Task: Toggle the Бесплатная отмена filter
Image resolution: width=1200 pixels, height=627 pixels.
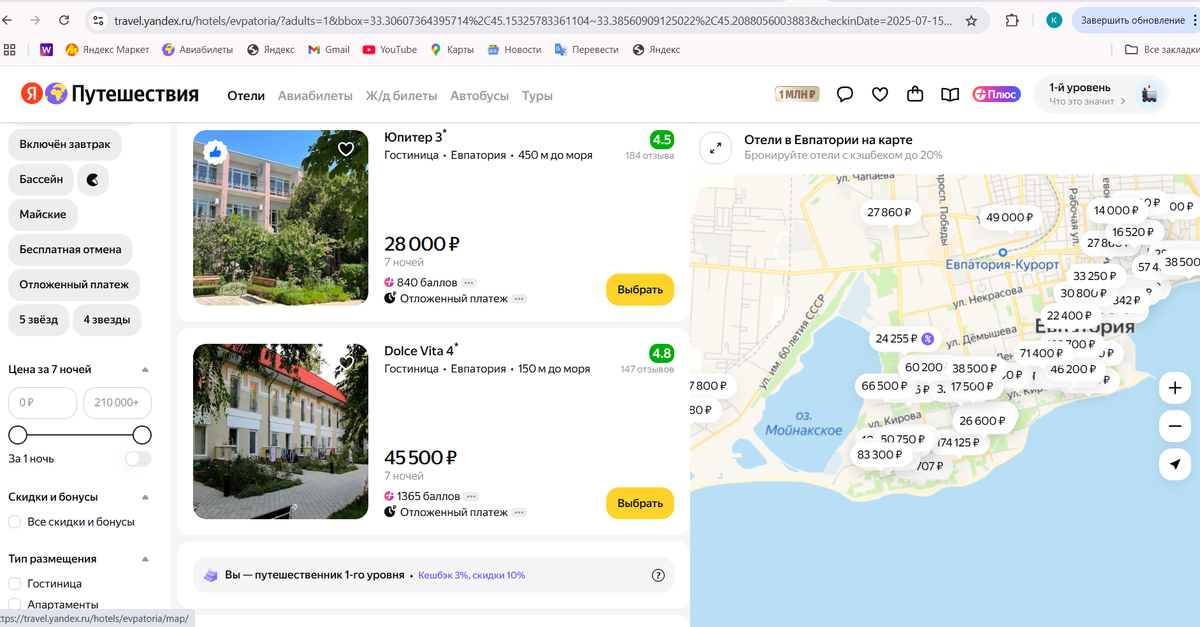Action: [x=71, y=249]
